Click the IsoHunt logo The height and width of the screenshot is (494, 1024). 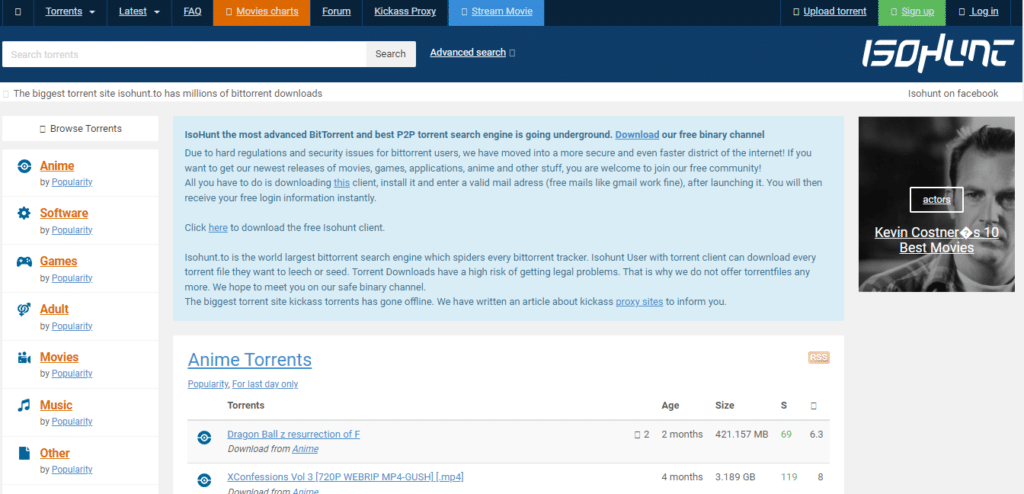tap(938, 54)
